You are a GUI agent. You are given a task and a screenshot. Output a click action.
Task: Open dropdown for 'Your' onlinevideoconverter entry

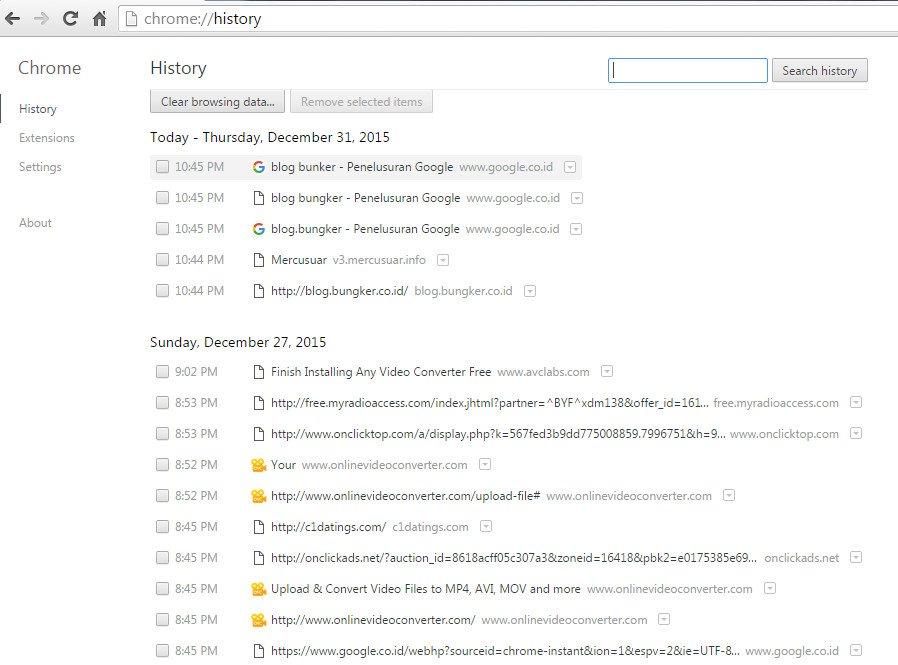point(485,464)
